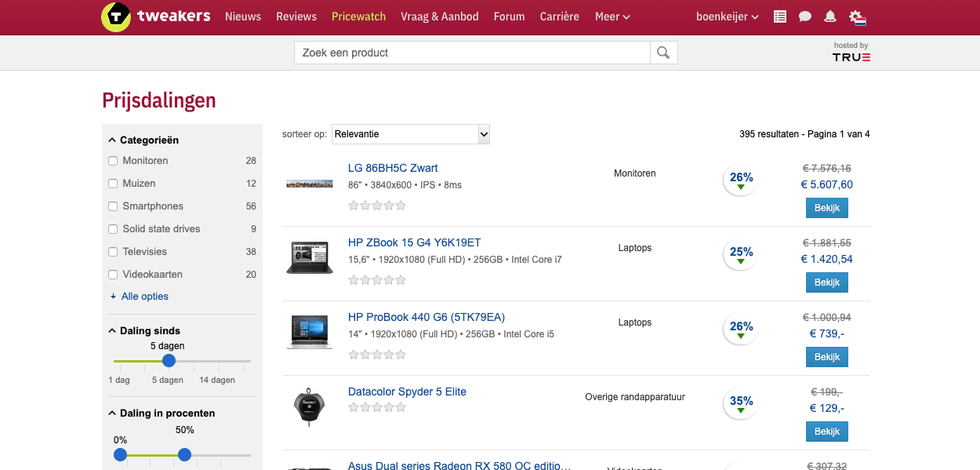Tick the Videokaarten category checkbox

pos(113,274)
